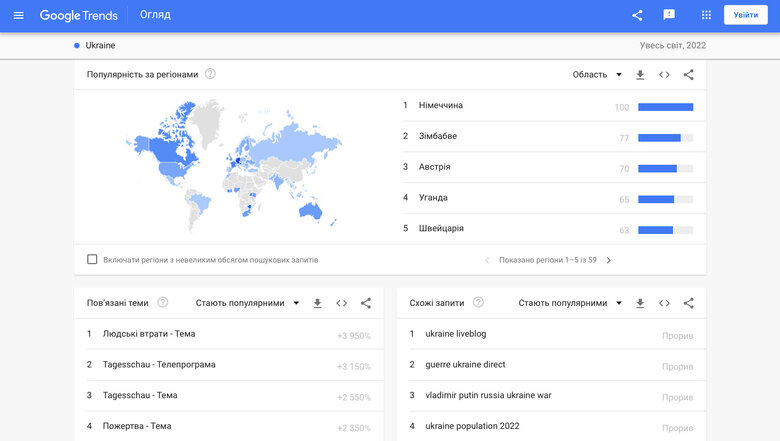Enable including low search volume regions
The width and height of the screenshot is (780, 441).
click(92, 259)
